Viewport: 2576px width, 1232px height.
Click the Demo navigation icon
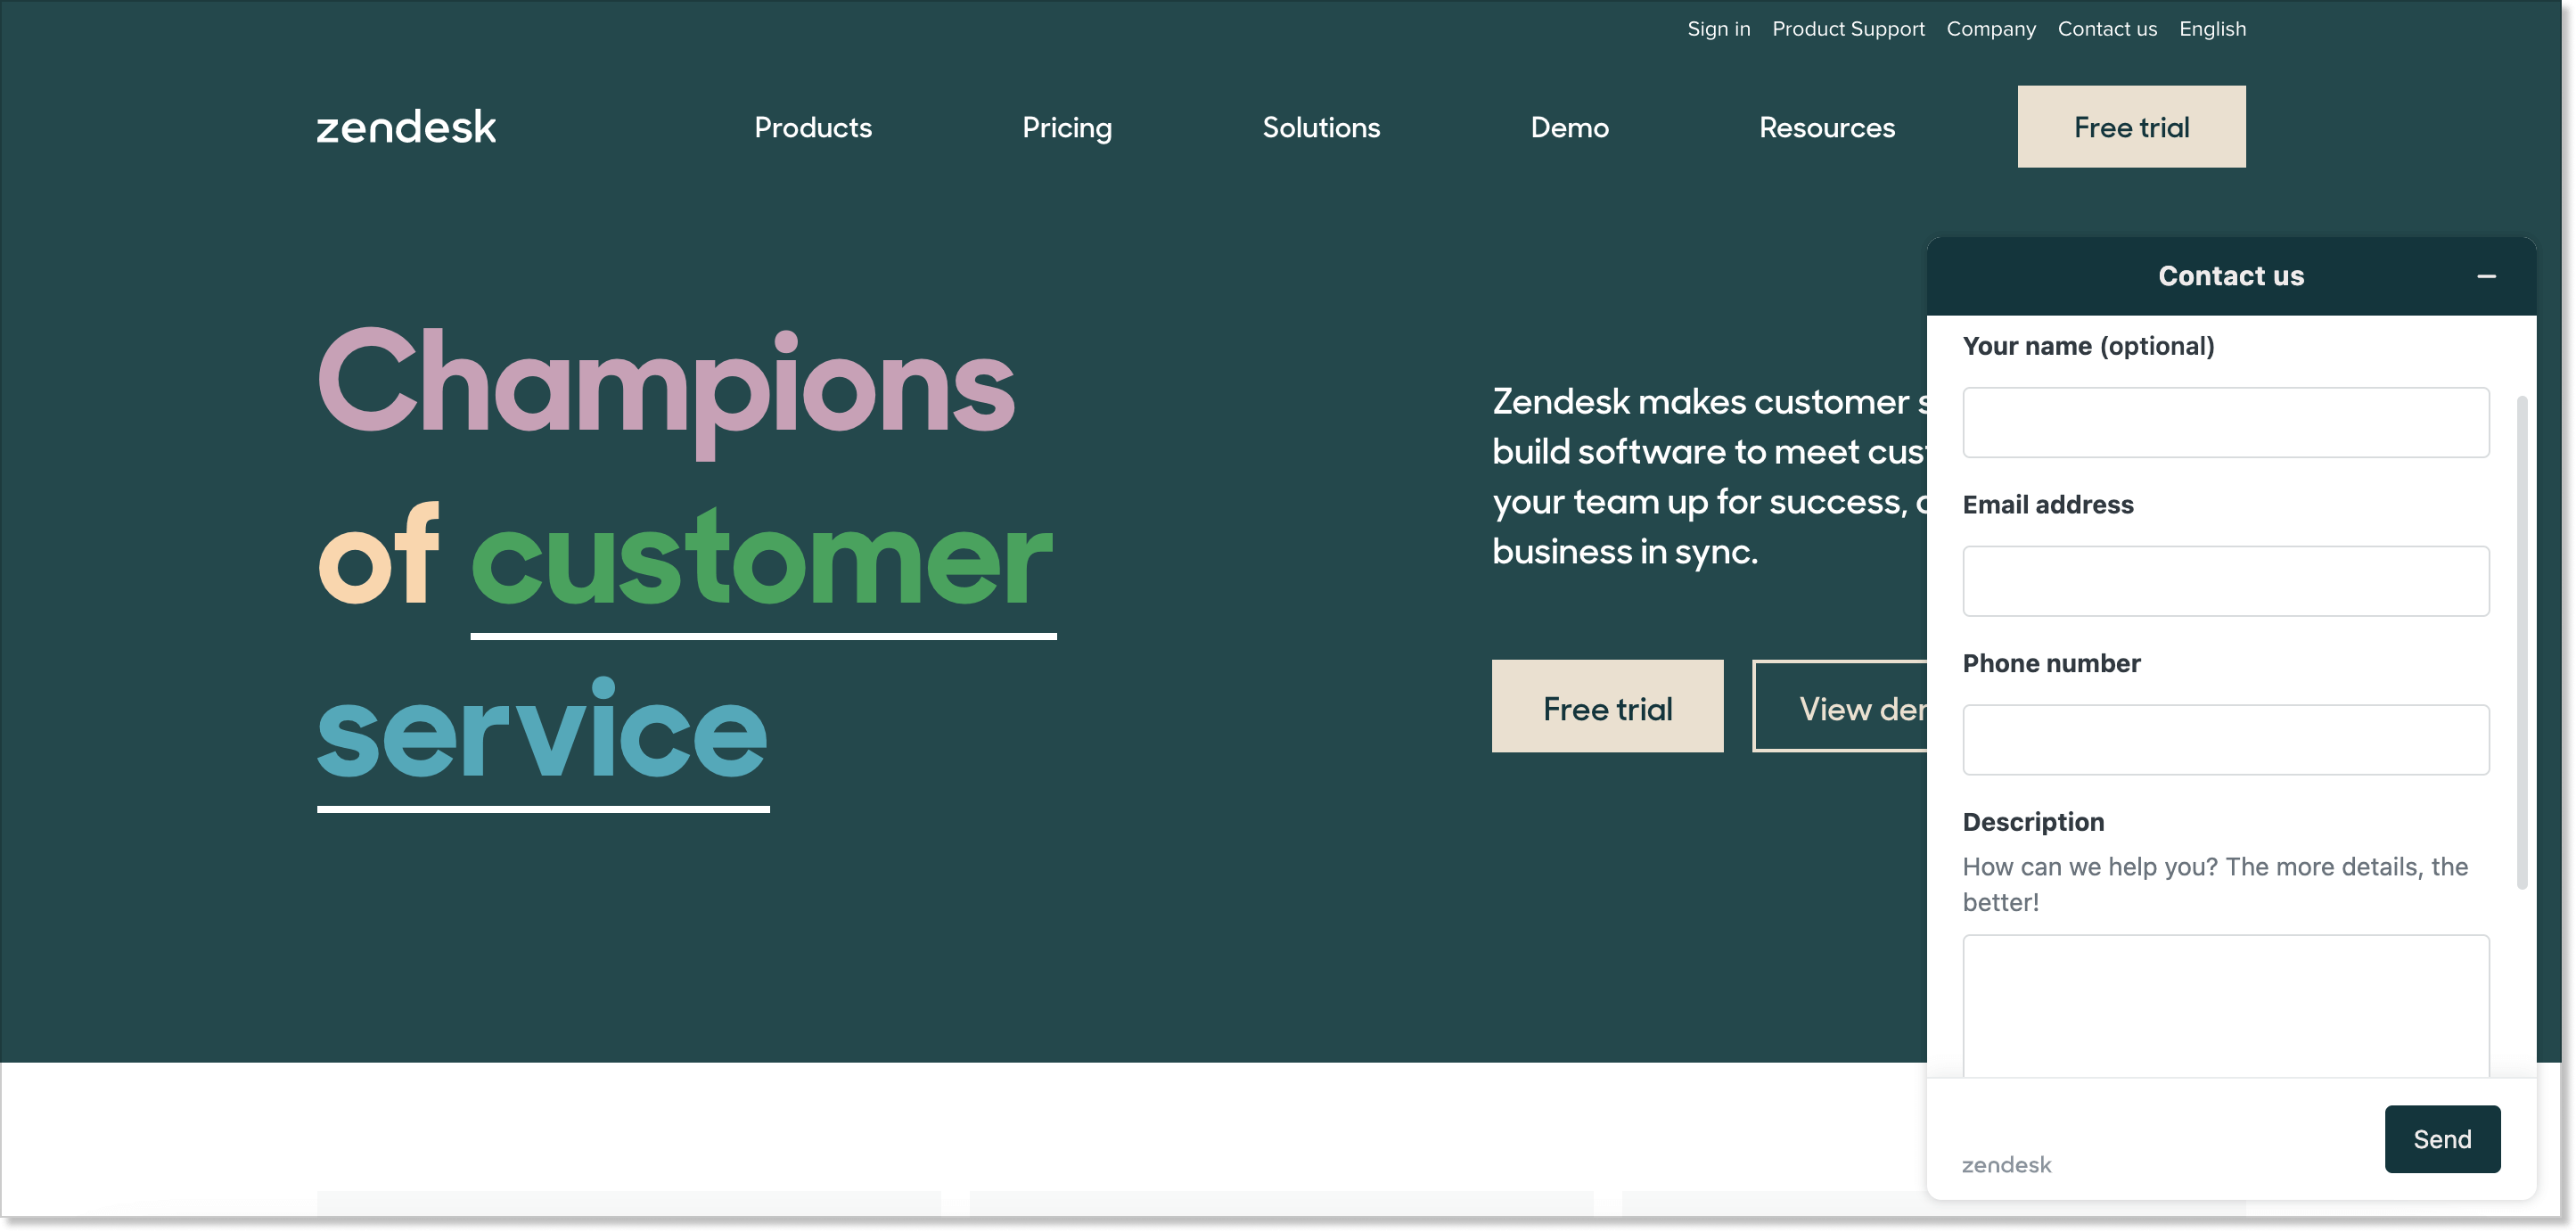(x=1569, y=127)
